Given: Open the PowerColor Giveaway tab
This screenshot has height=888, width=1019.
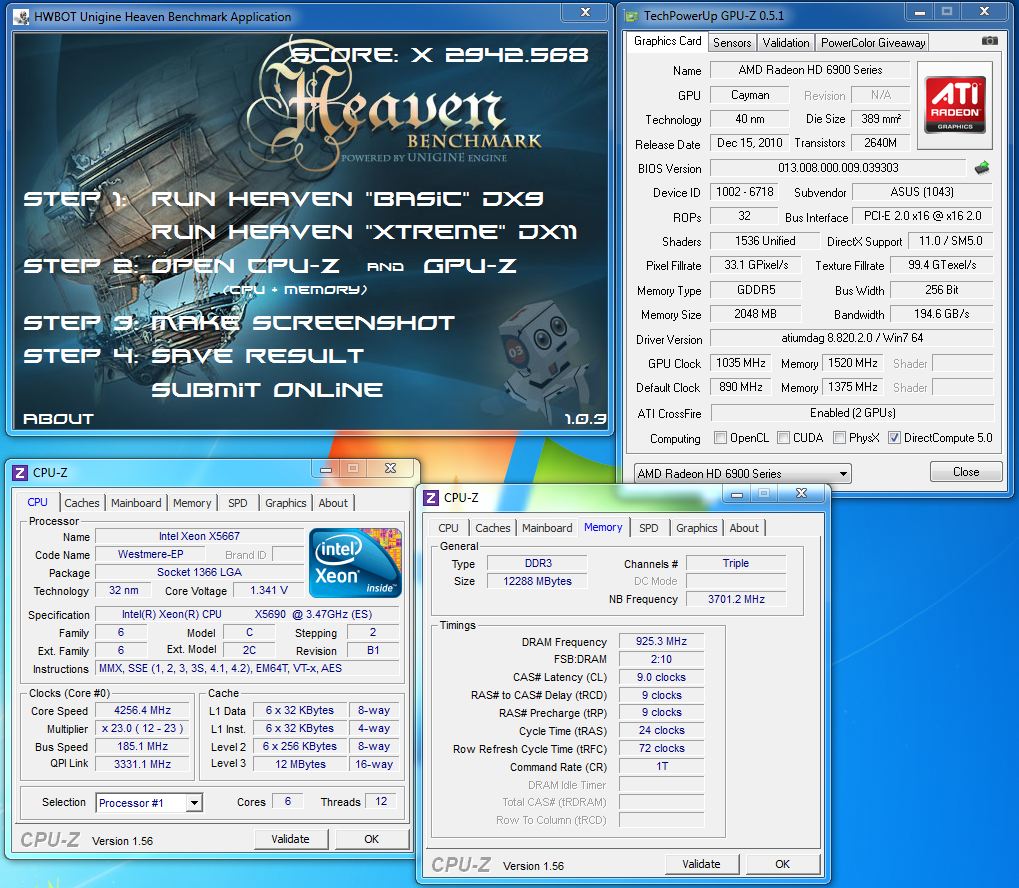Looking at the screenshot, I should click(873, 43).
